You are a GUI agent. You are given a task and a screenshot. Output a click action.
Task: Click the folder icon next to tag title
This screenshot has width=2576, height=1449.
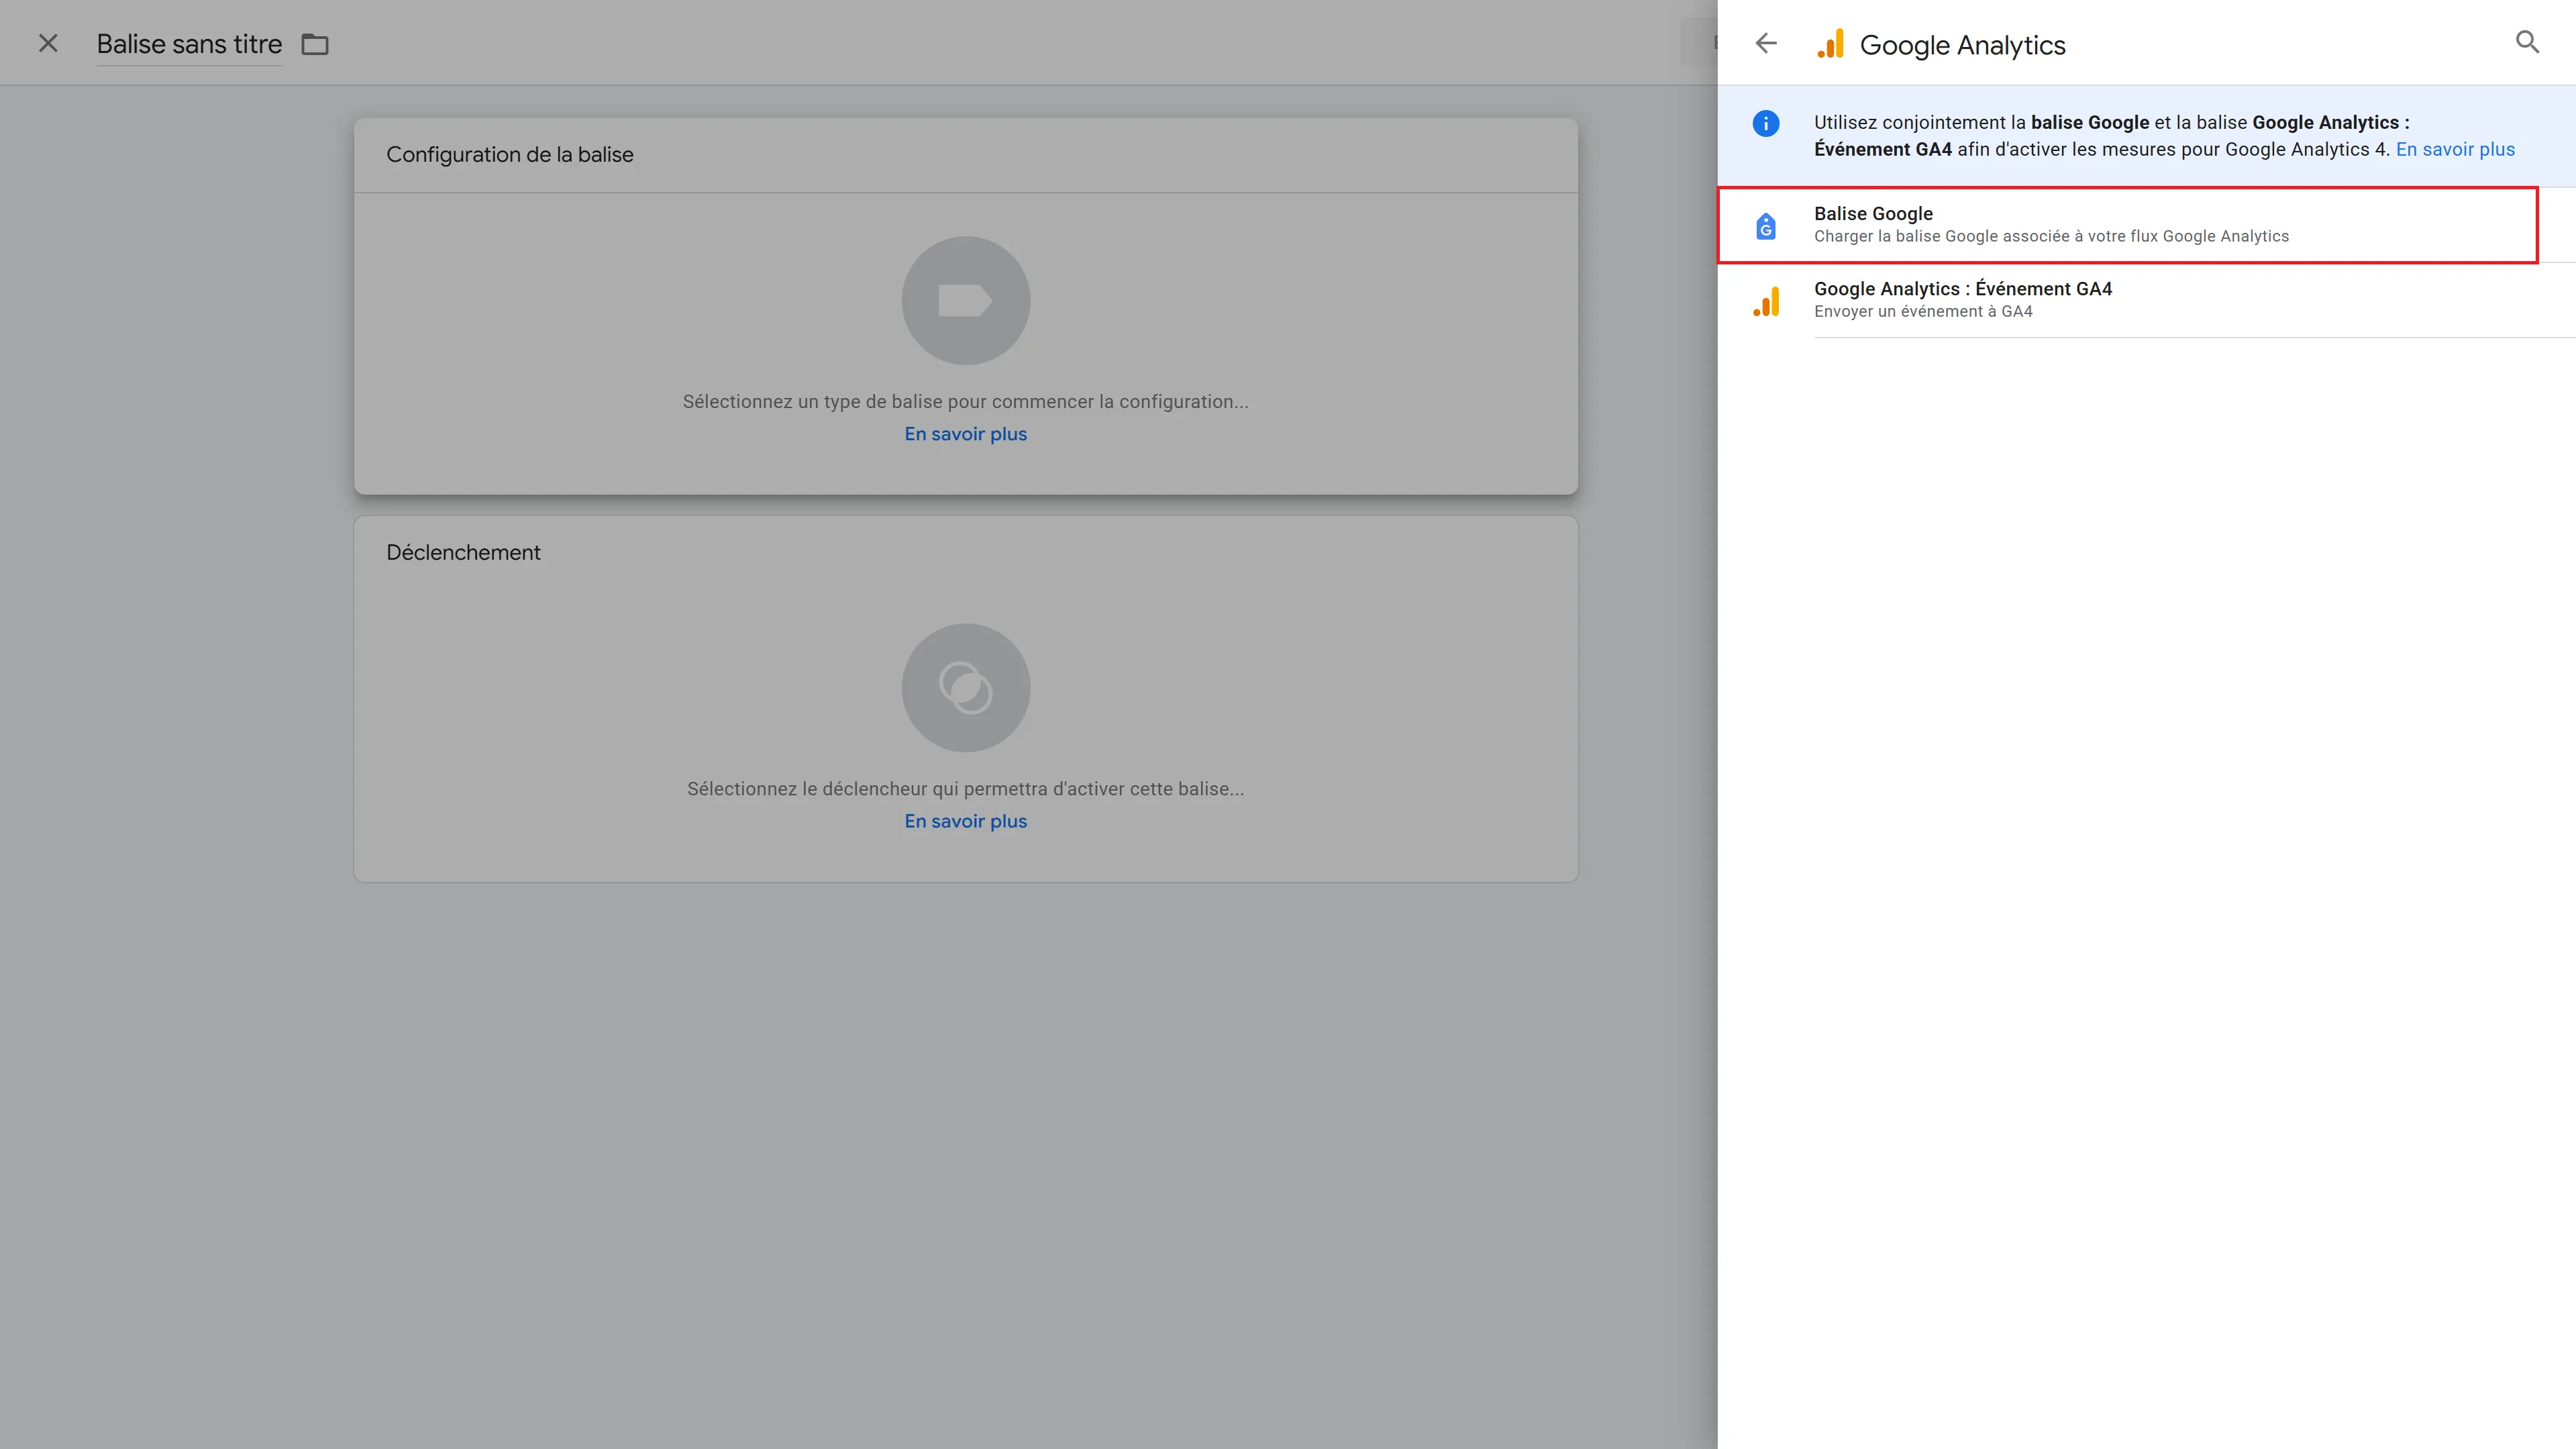[315, 44]
